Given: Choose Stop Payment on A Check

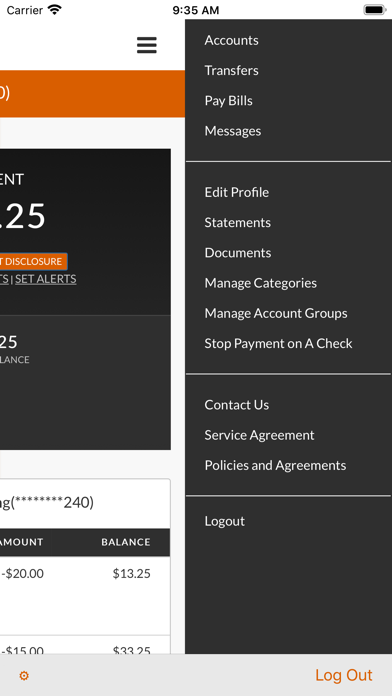Looking at the screenshot, I should [x=278, y=343].
